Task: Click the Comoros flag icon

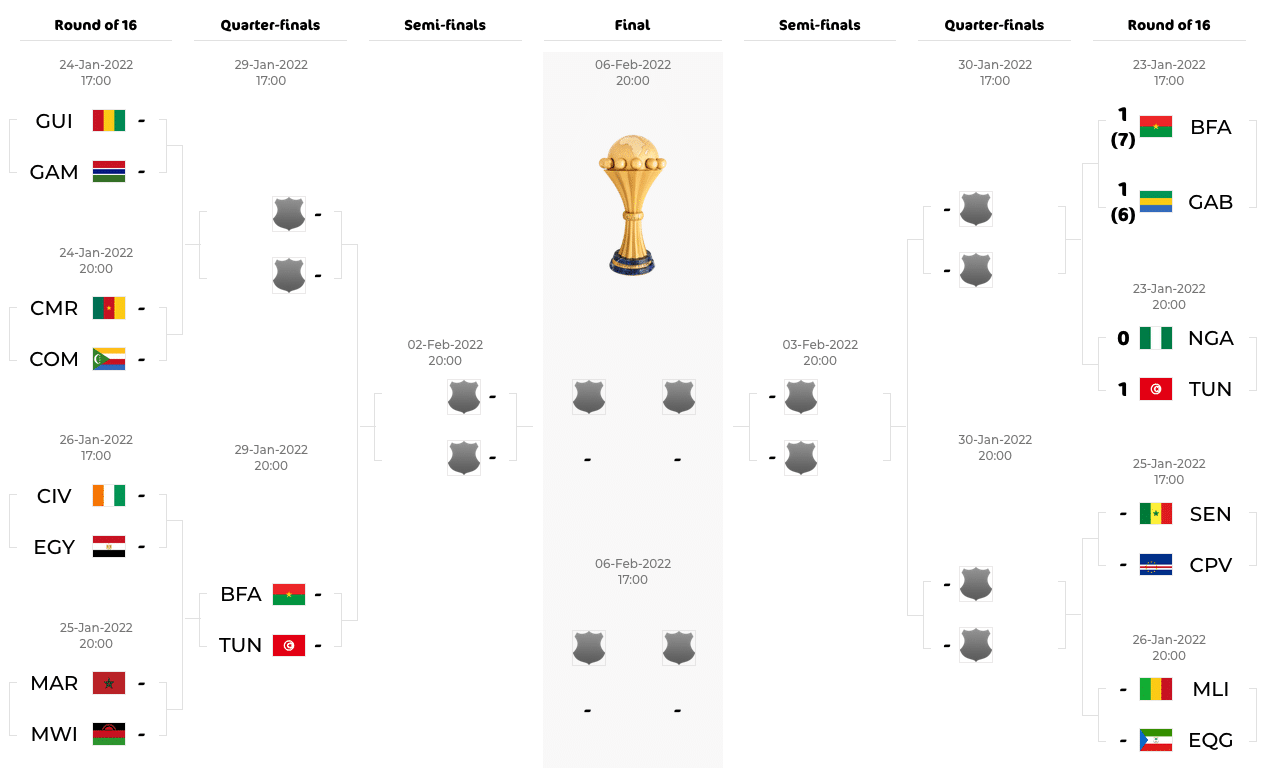Action: click(x=109, y=358)
